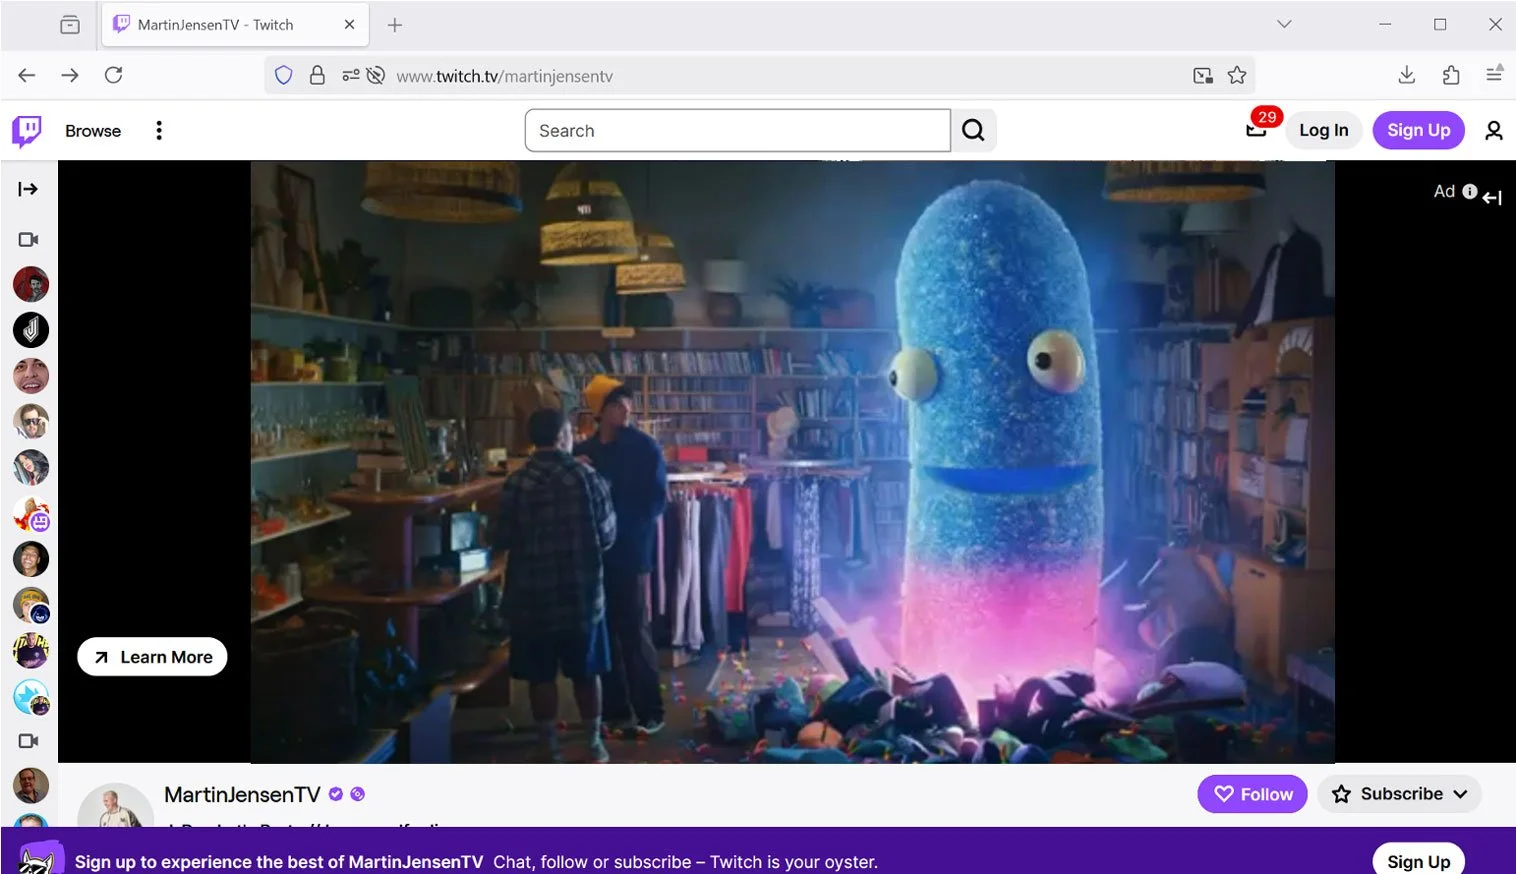Click the collapse arrow beside the Ad label
The height and width of the screenshot is (874, 1516).
point(1492,198)
